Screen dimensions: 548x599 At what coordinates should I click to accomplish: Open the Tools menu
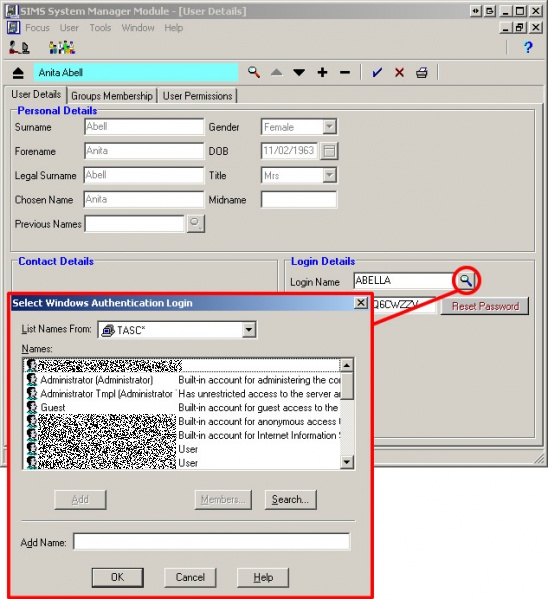pos(100,28)
